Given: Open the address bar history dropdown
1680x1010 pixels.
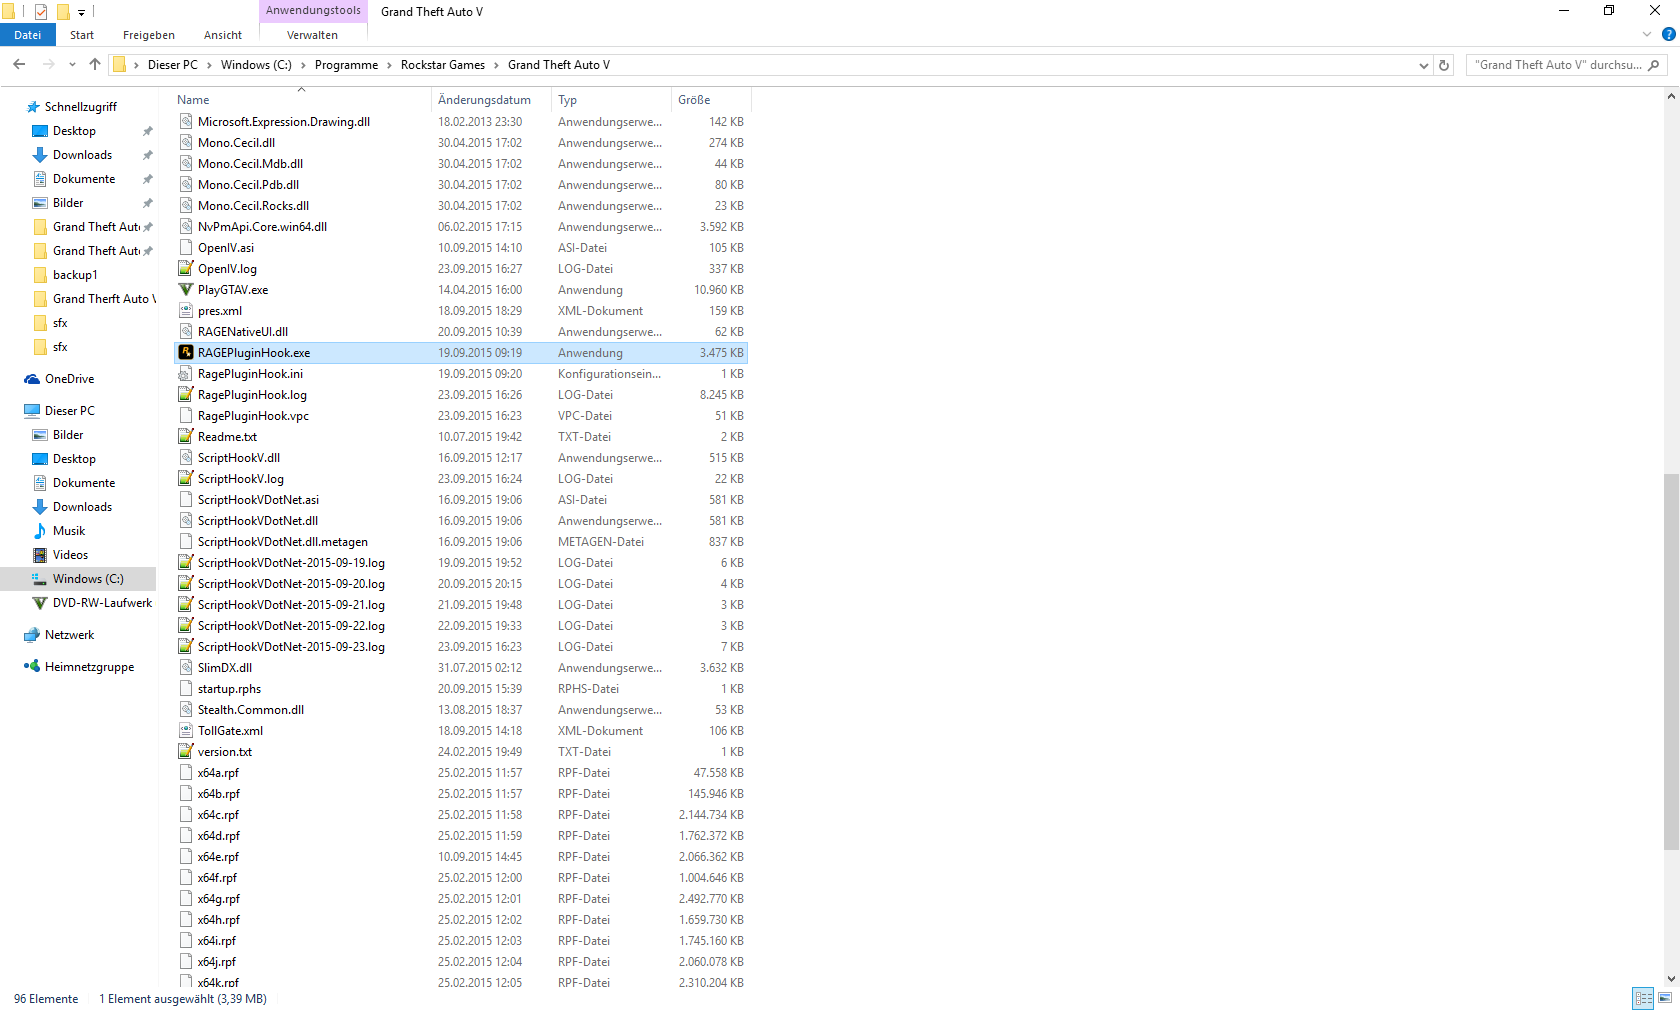Looking at the screenshot, I should (1424, 65).
